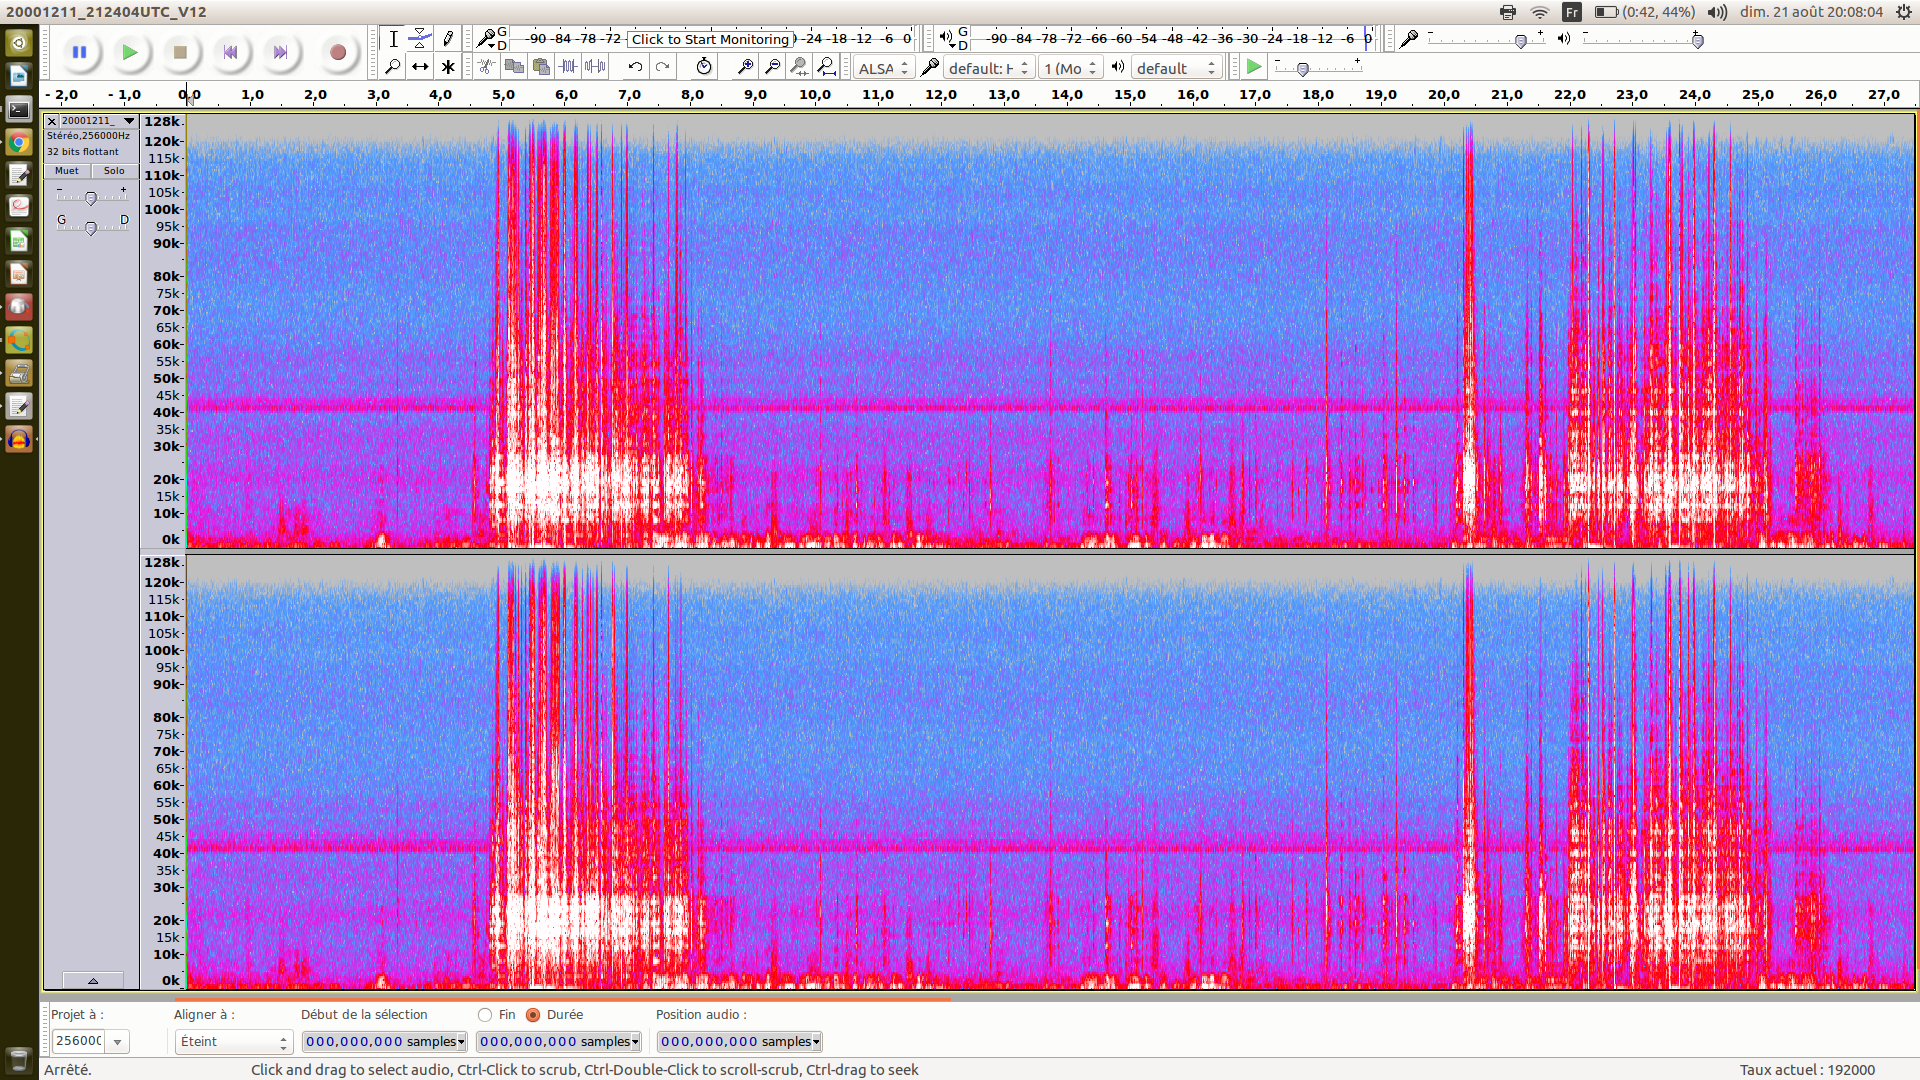Select the Envelope tool

[x=420, y=39]
